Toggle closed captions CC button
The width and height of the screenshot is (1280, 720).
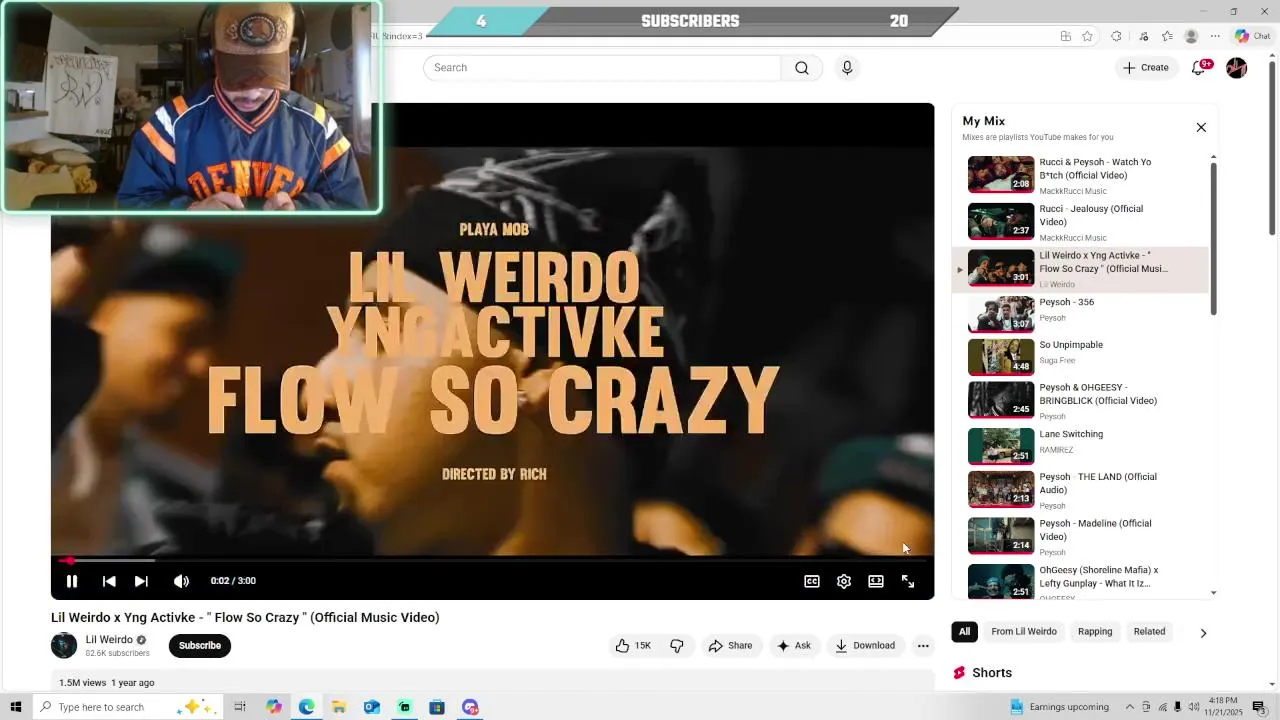coord(812,581)
